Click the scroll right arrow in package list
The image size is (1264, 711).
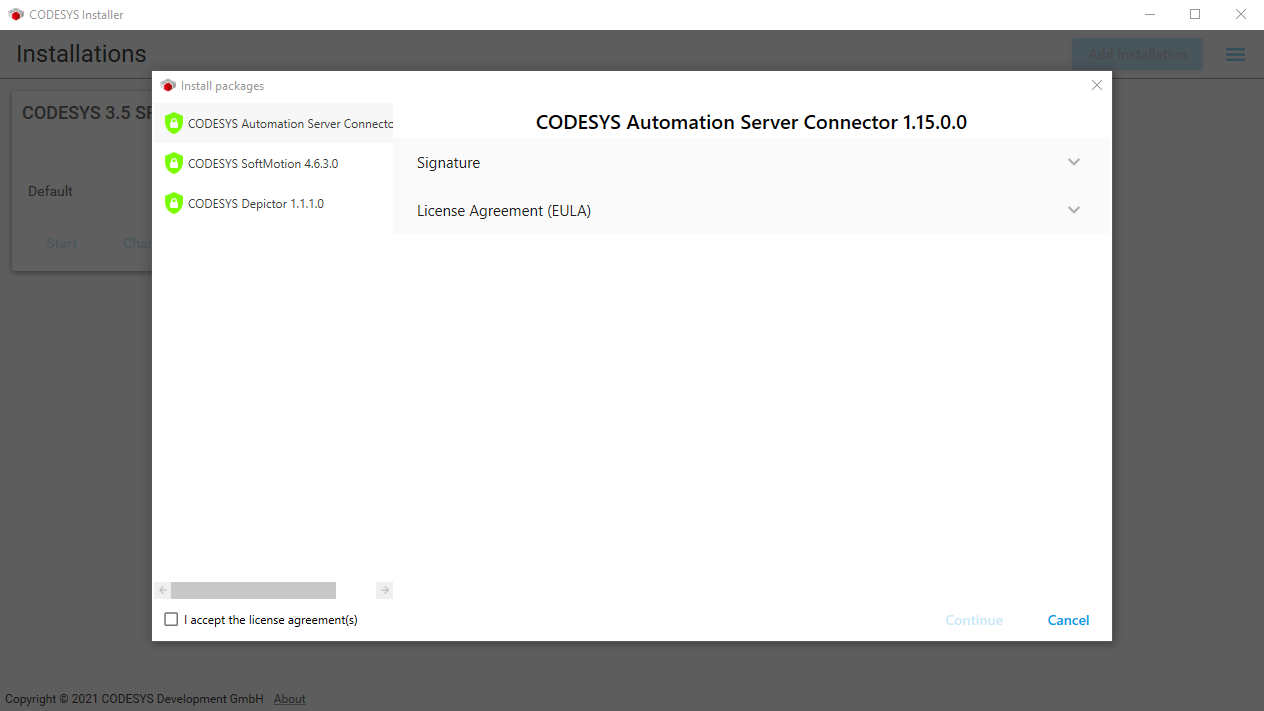coord(384,591)
